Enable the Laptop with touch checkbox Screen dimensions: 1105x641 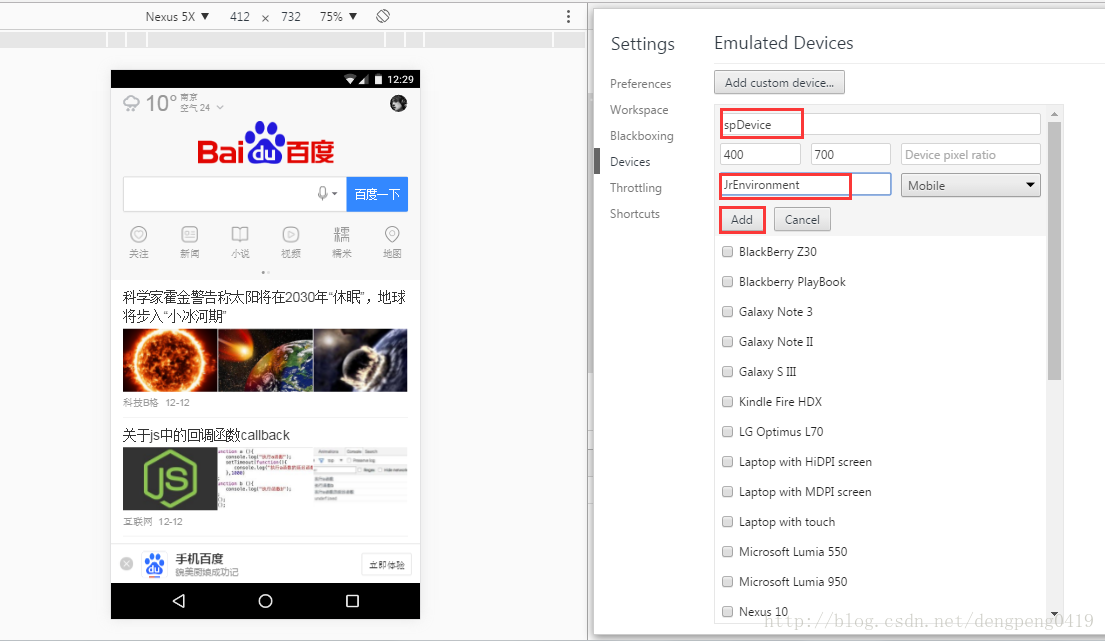[x=727, y=522]
